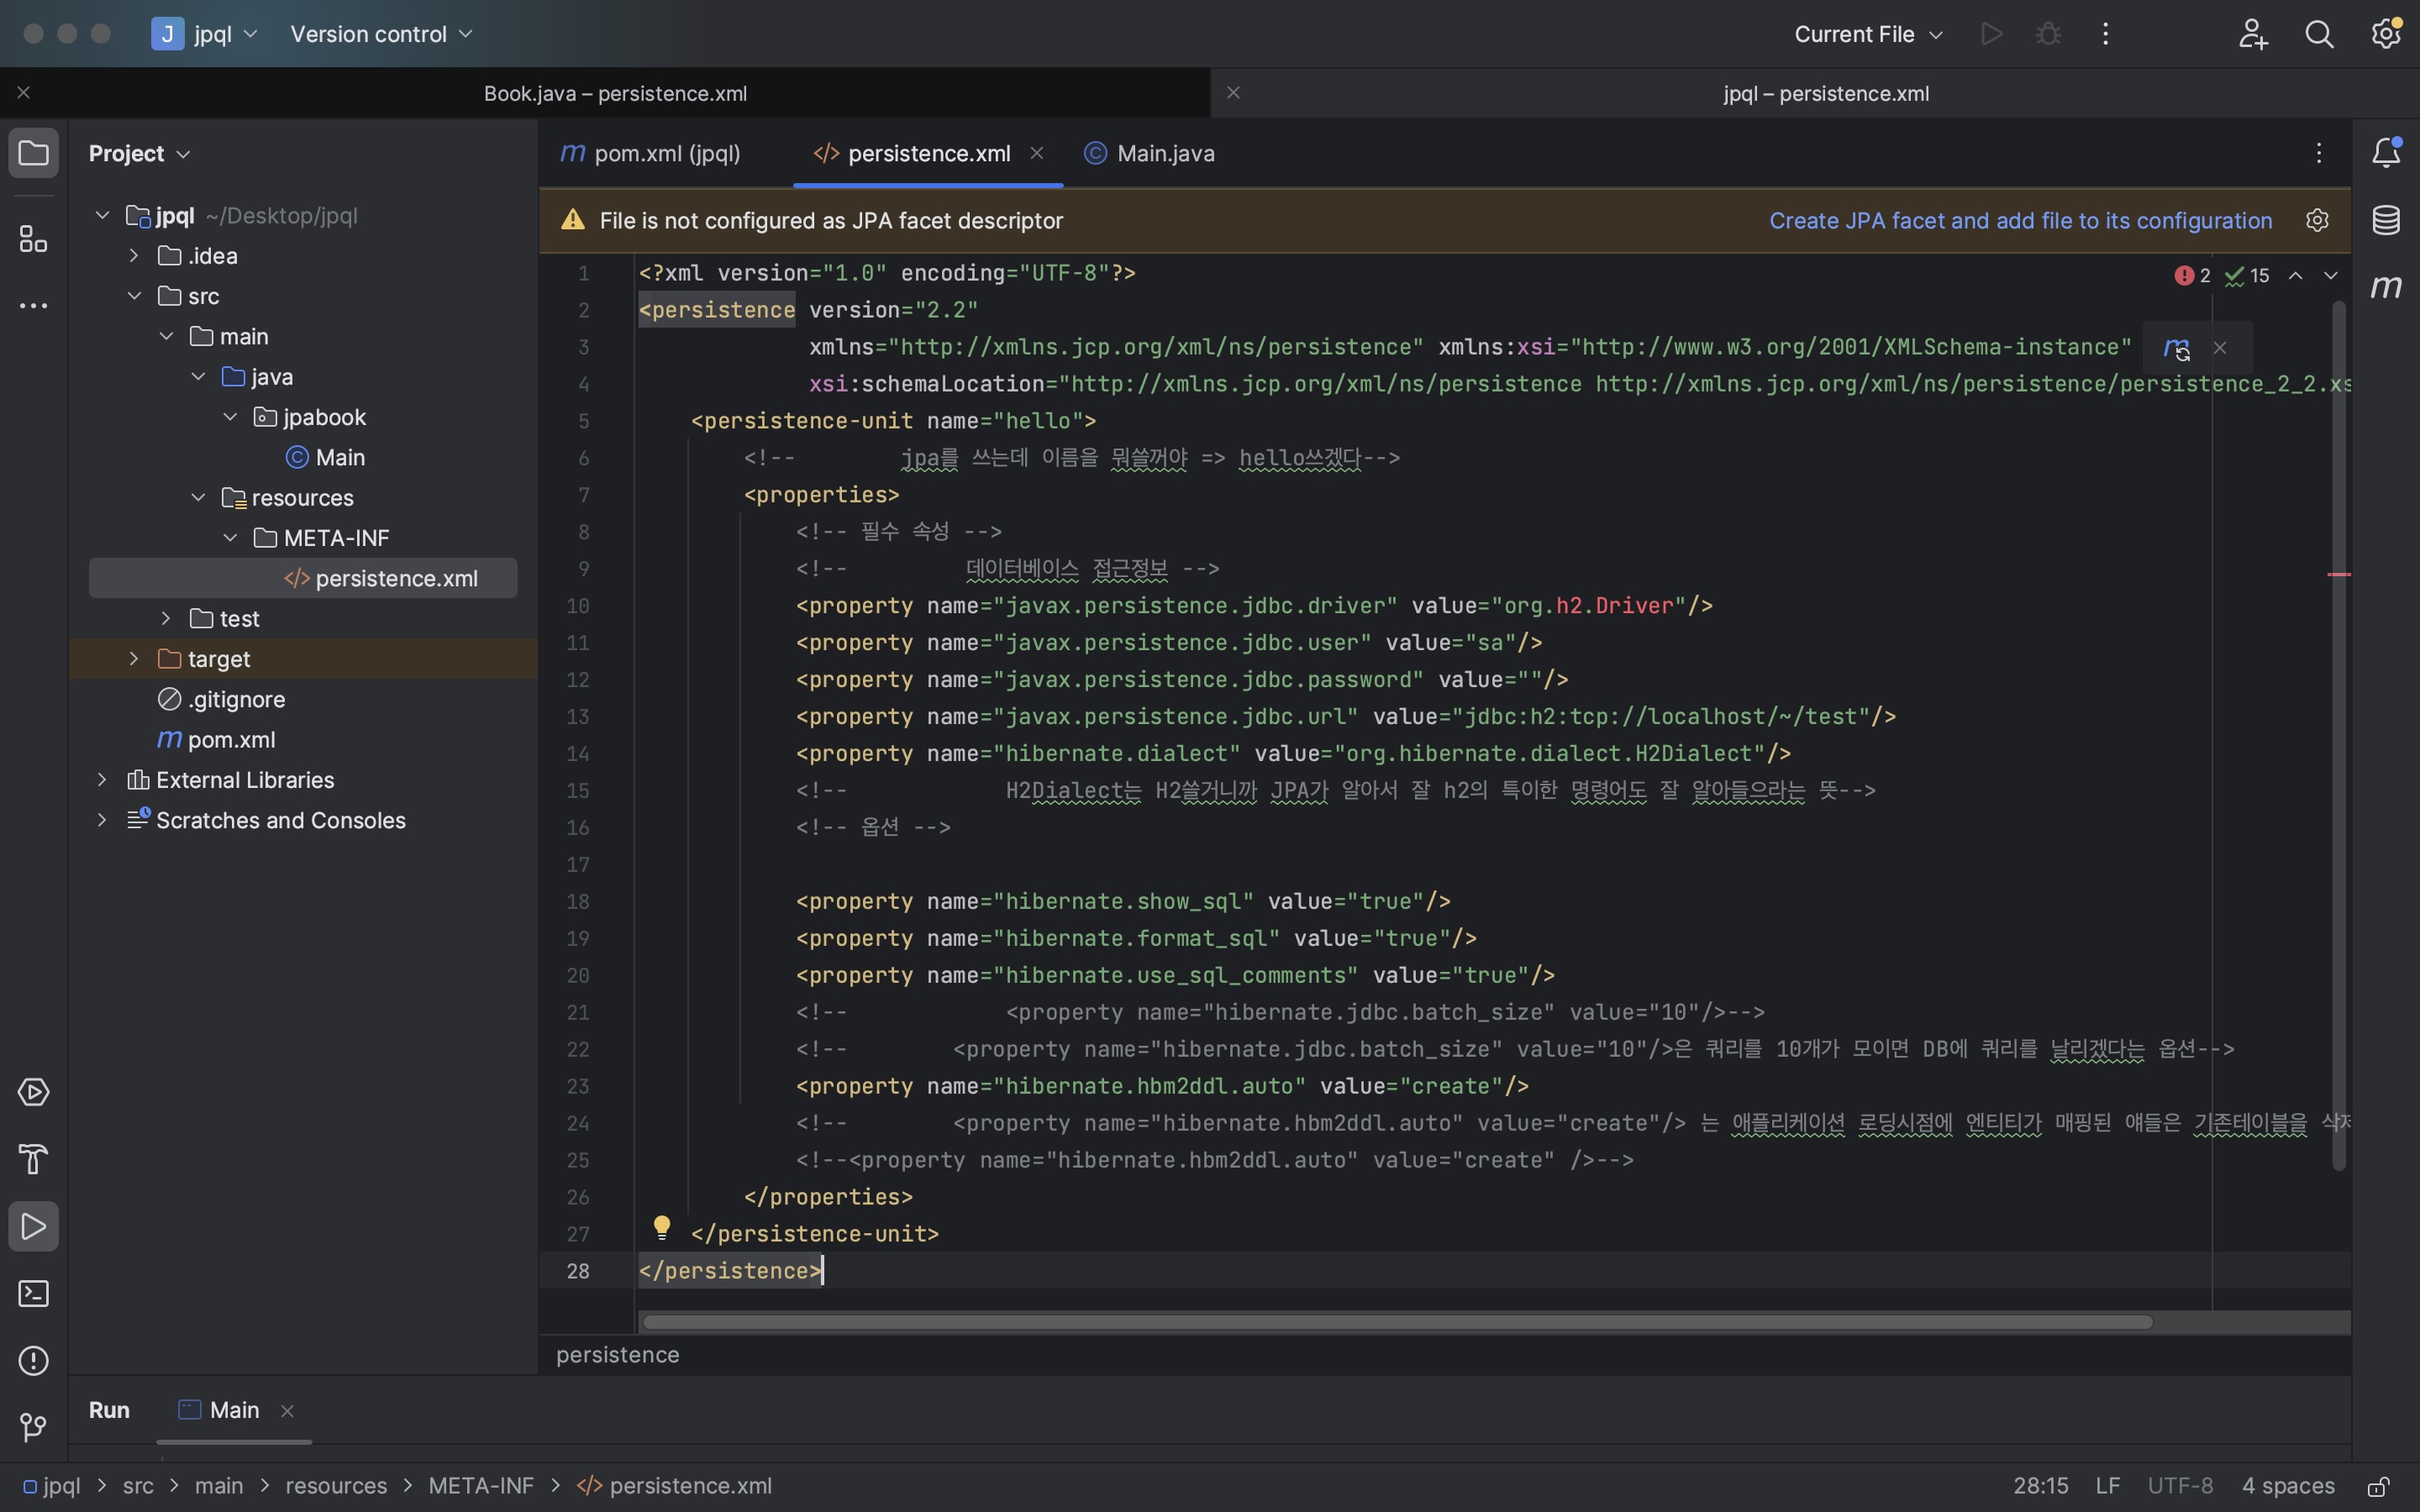This screenshot has height=1512, width=2420.
Task: Open the Database tool window icon
Action: pos(2386,220)
